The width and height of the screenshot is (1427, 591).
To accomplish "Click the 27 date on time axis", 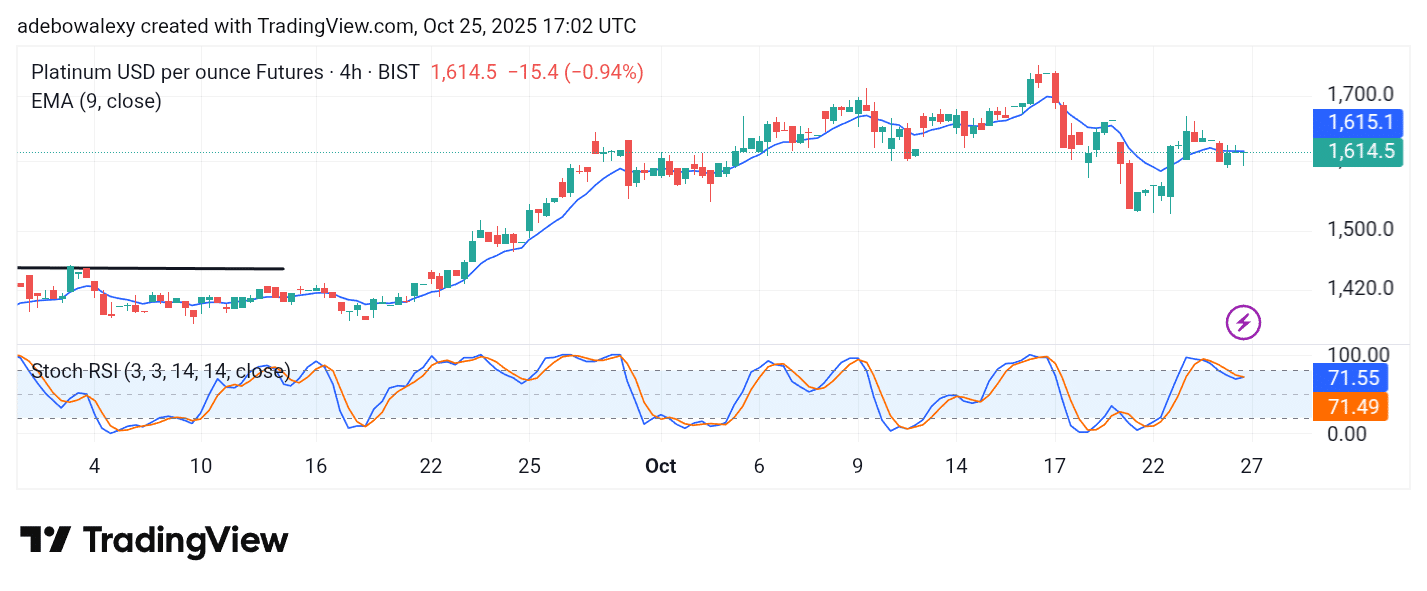I will [1251, 466].
